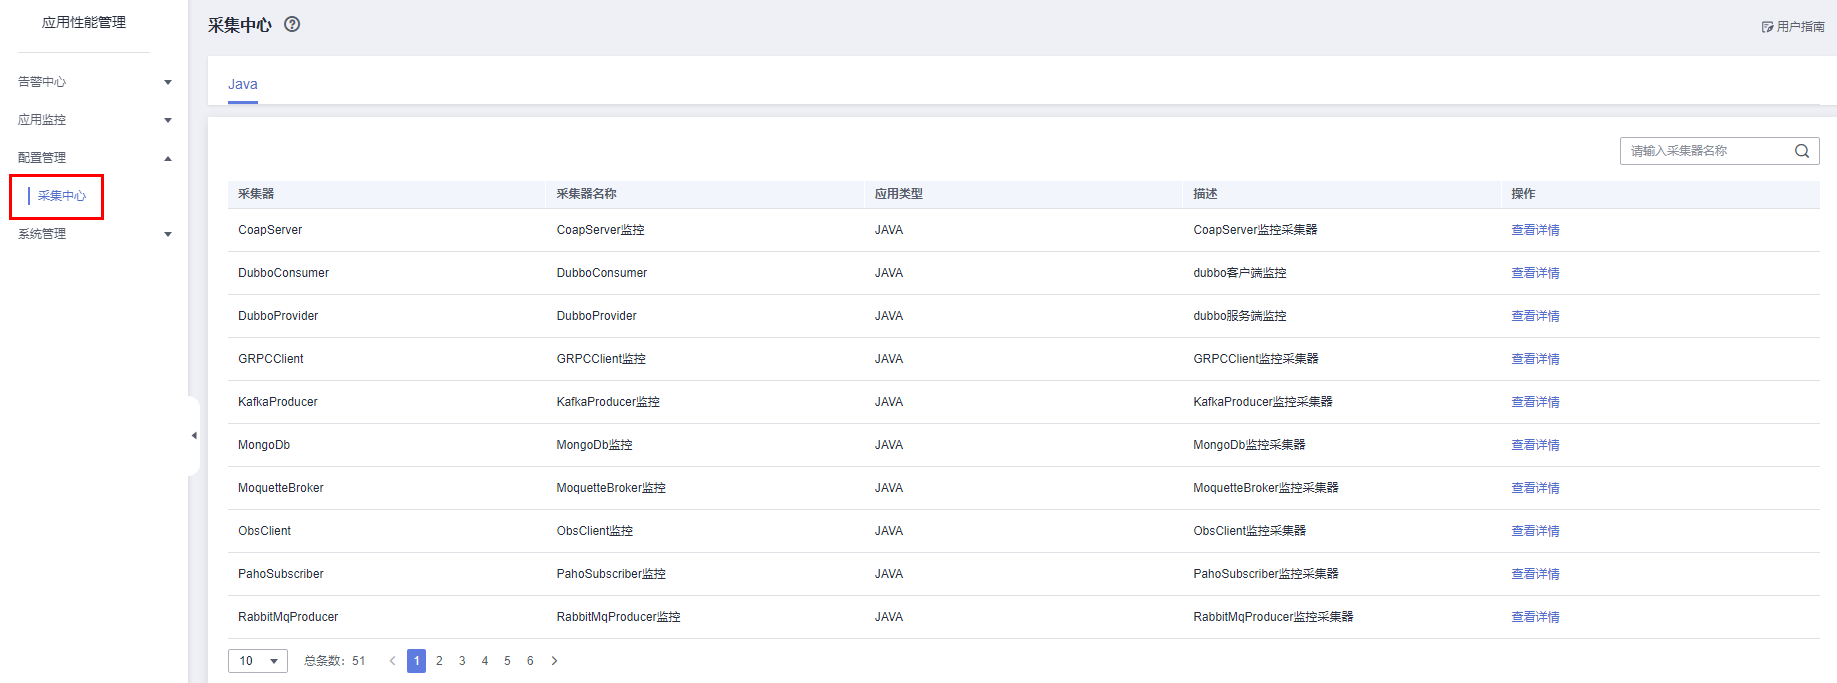Go to previous page arrow
This screenshot has width=1837, height=683.
coord(392,661)
